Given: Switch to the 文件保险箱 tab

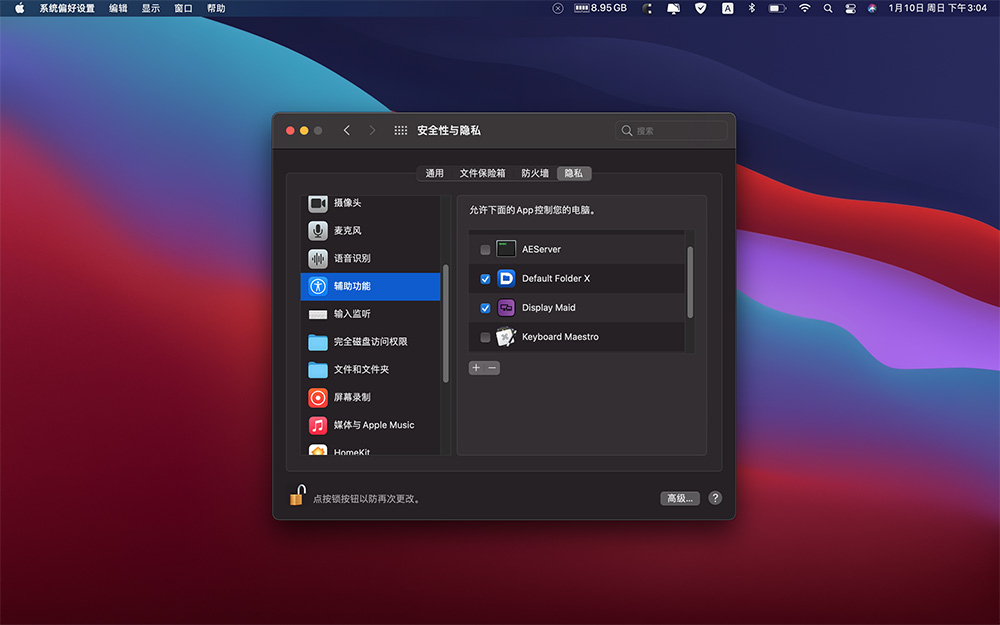Looking at the screenshot, I should [482, 173].
